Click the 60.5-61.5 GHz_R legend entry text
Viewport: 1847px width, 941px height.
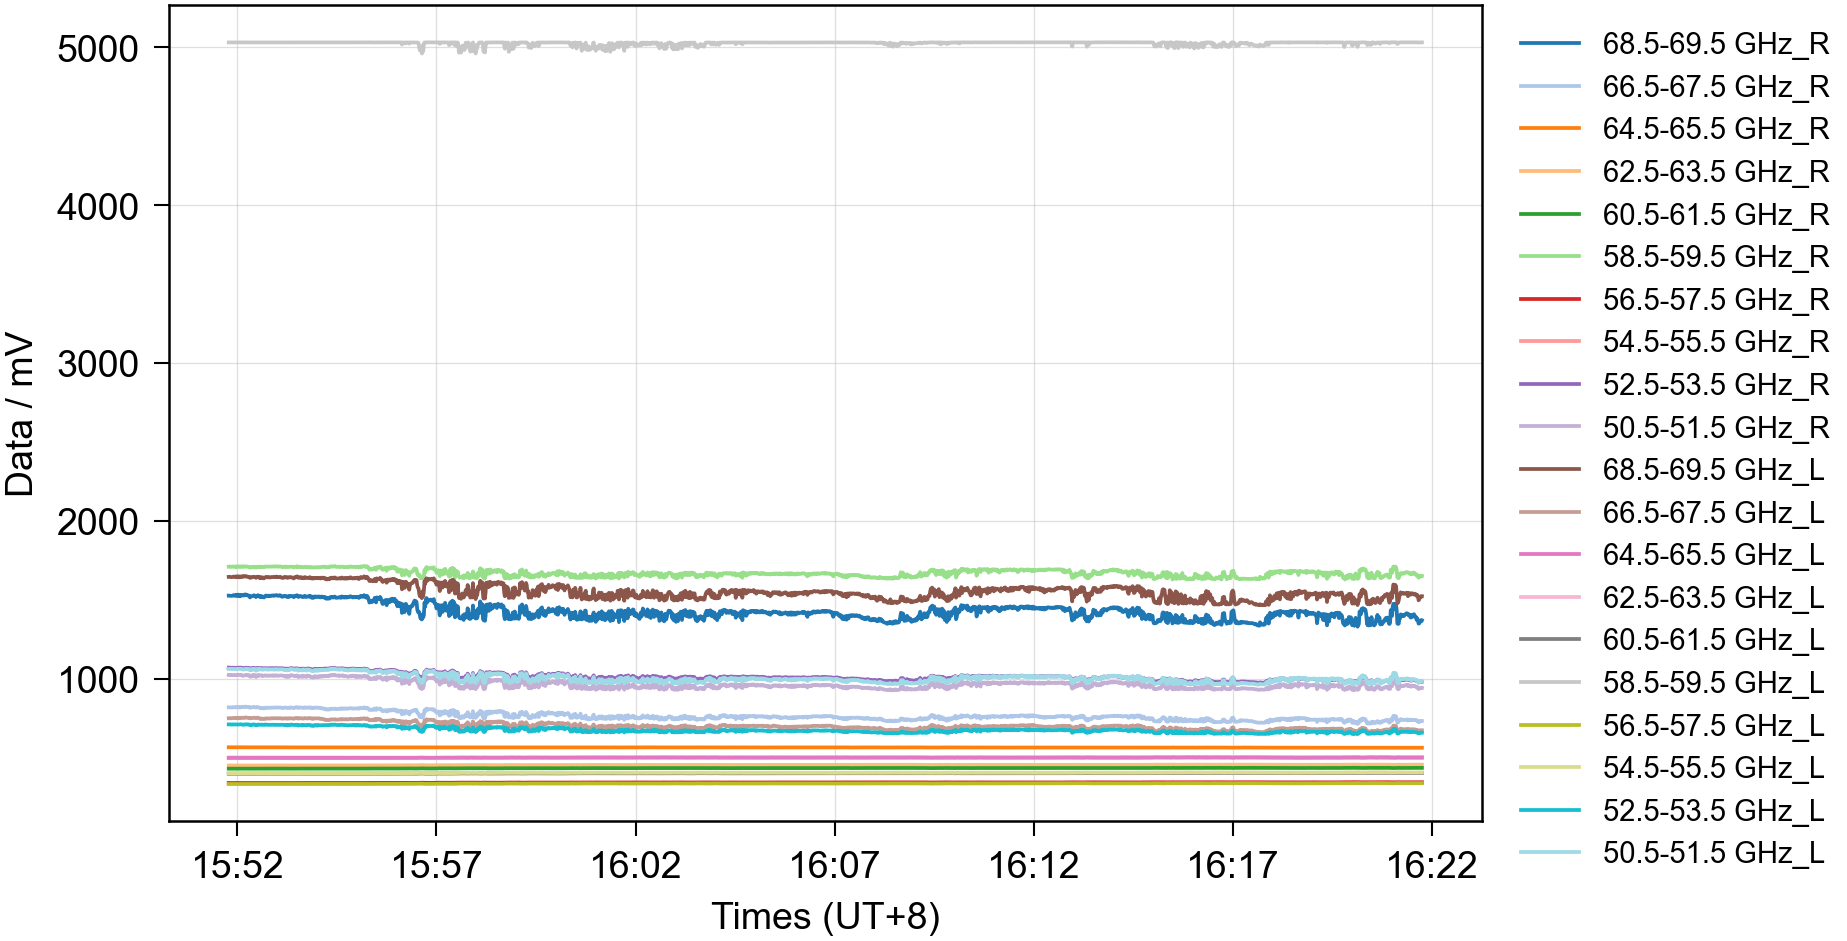pos(1714,214)
